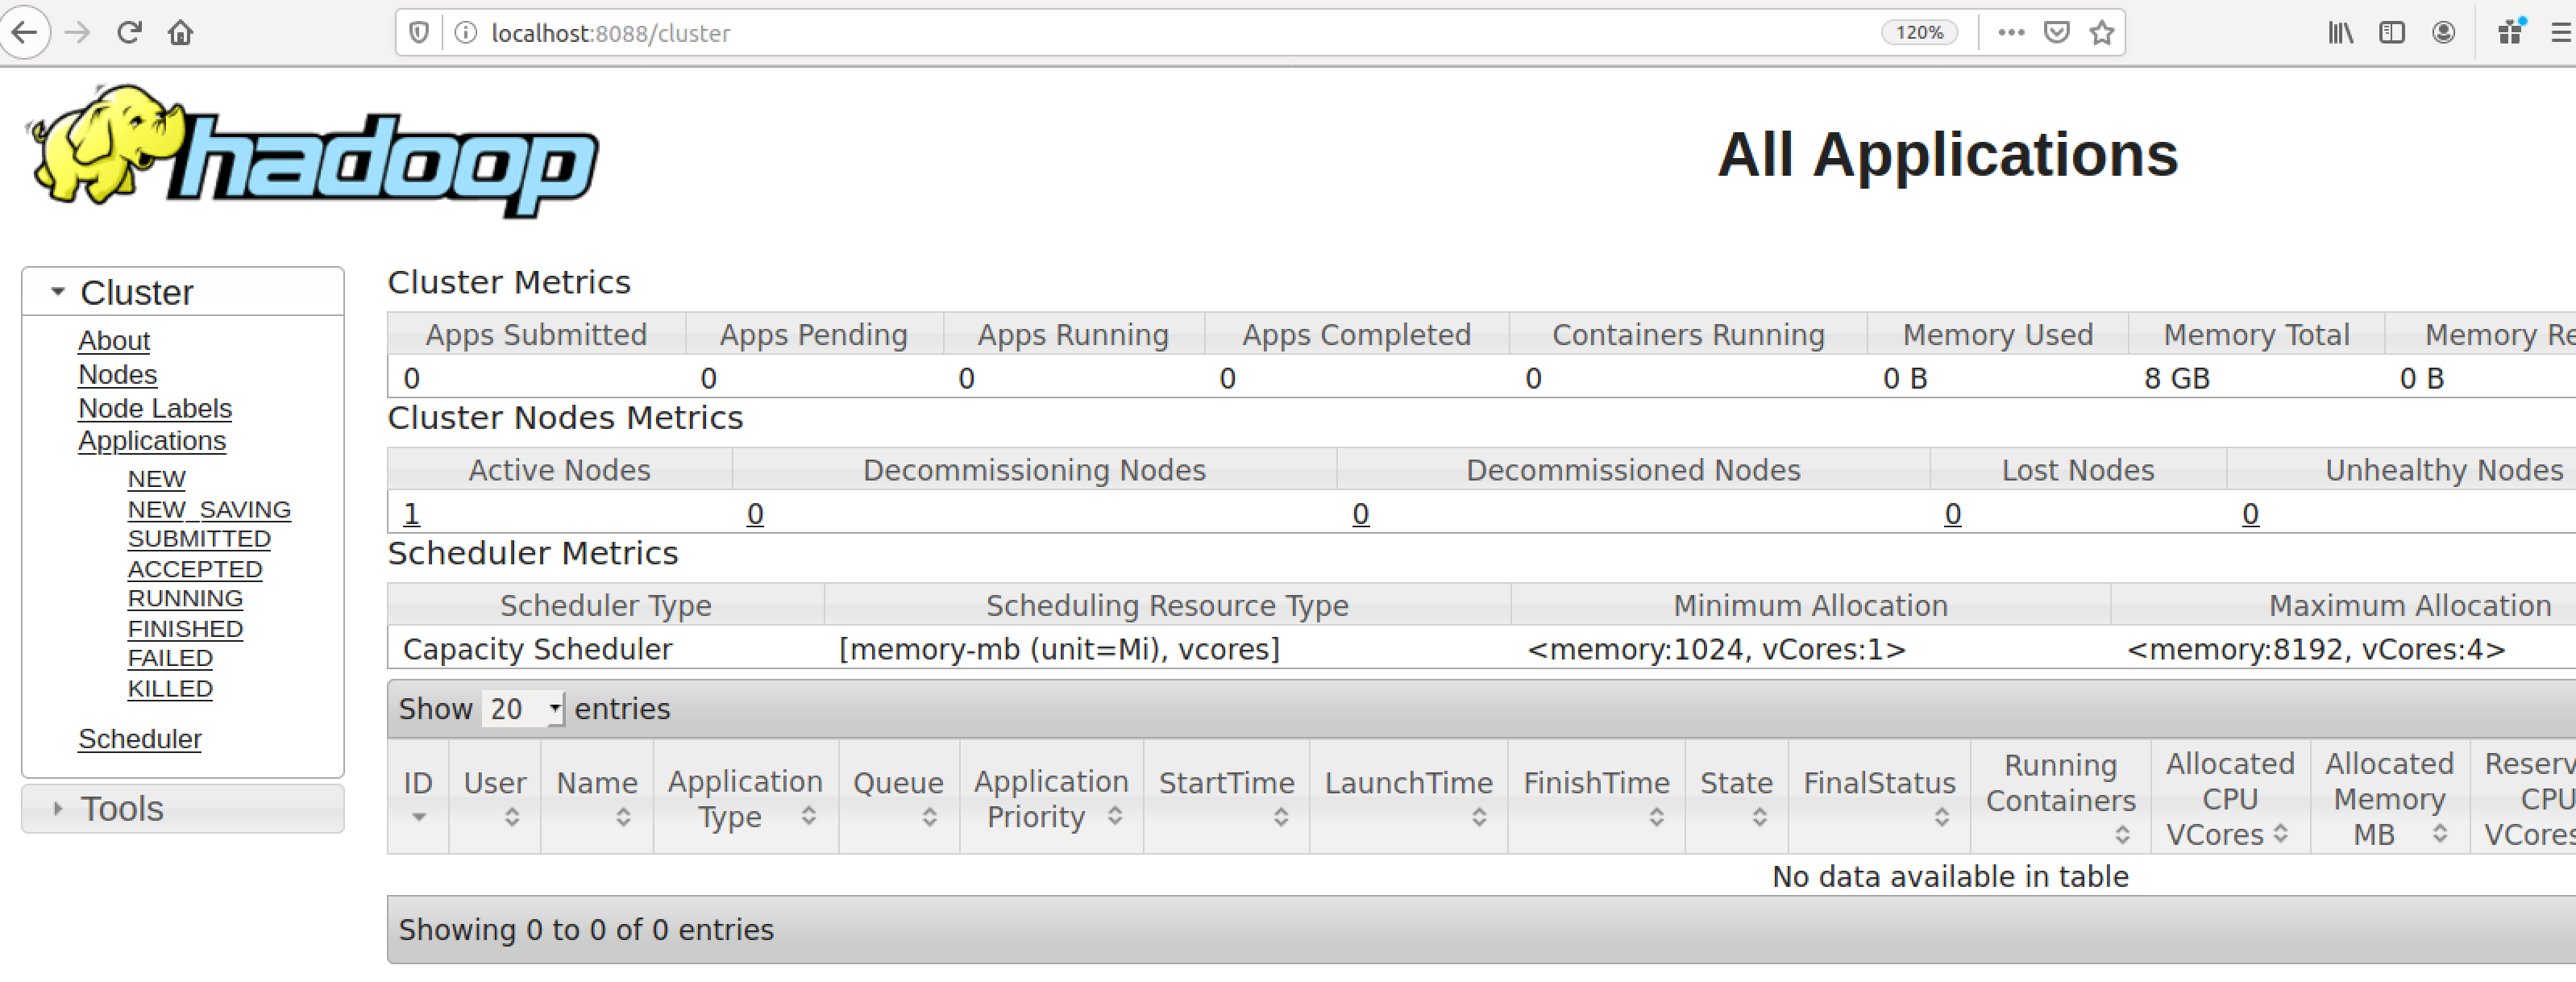
Task: Click the No data available in table message
Action: (x=1950, y=876)
